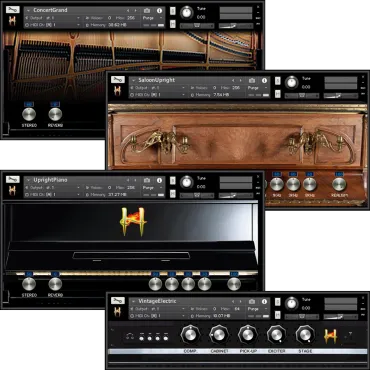Load the next instrument in UprightPiano header
The image size is (370, 370).
pos(135,180)
